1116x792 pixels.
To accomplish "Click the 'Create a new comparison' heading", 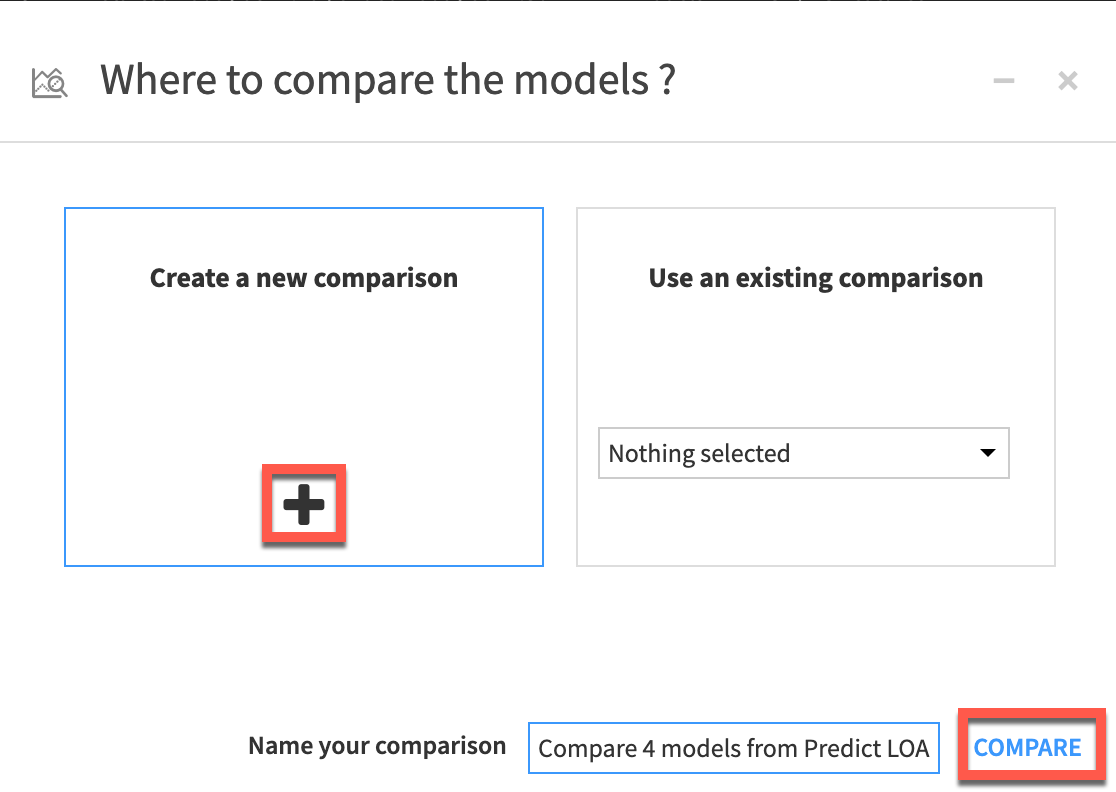I will click(304, 278).
